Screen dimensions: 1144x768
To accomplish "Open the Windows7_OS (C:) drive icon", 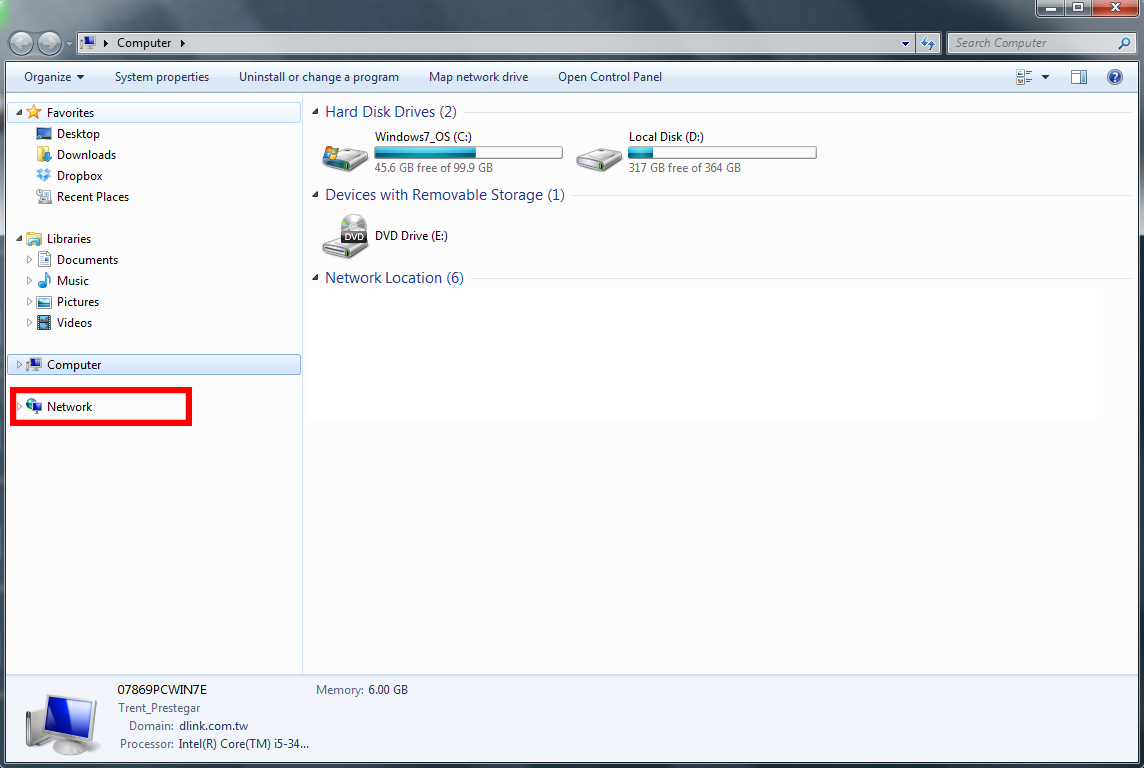I will coord(345,153).
